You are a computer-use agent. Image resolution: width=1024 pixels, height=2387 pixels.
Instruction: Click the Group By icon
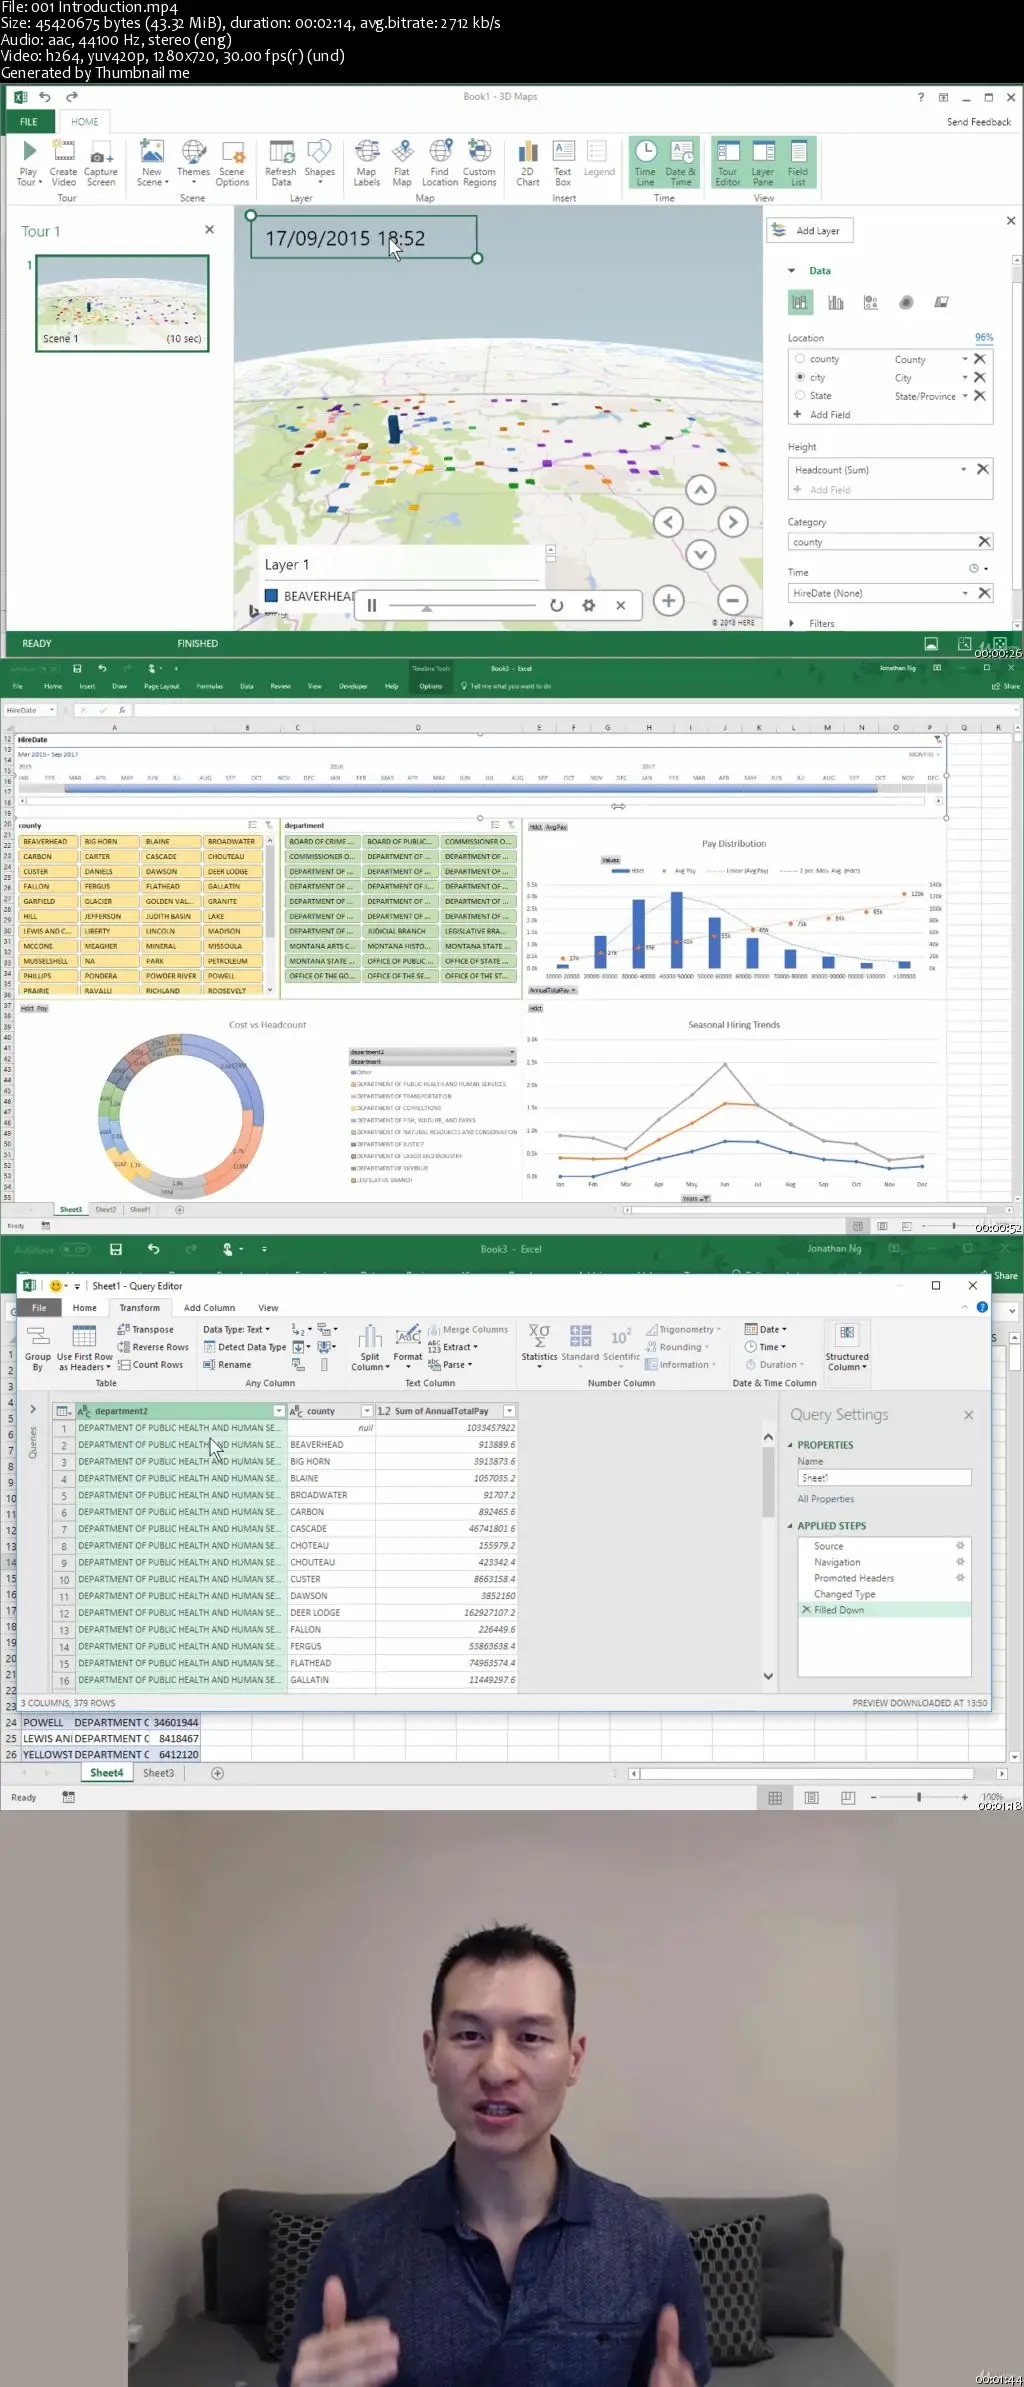[38, 1346]
